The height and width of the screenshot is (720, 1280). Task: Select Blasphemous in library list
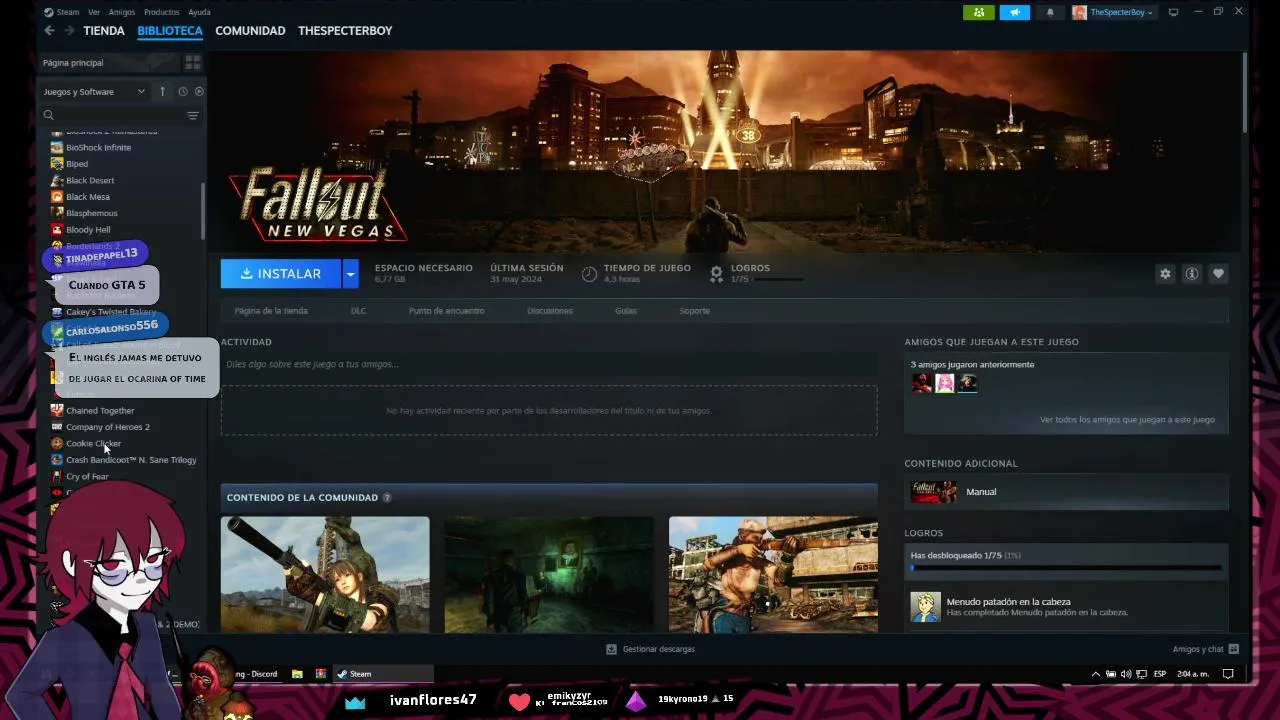pyautogui.click(x=92, y=213)
